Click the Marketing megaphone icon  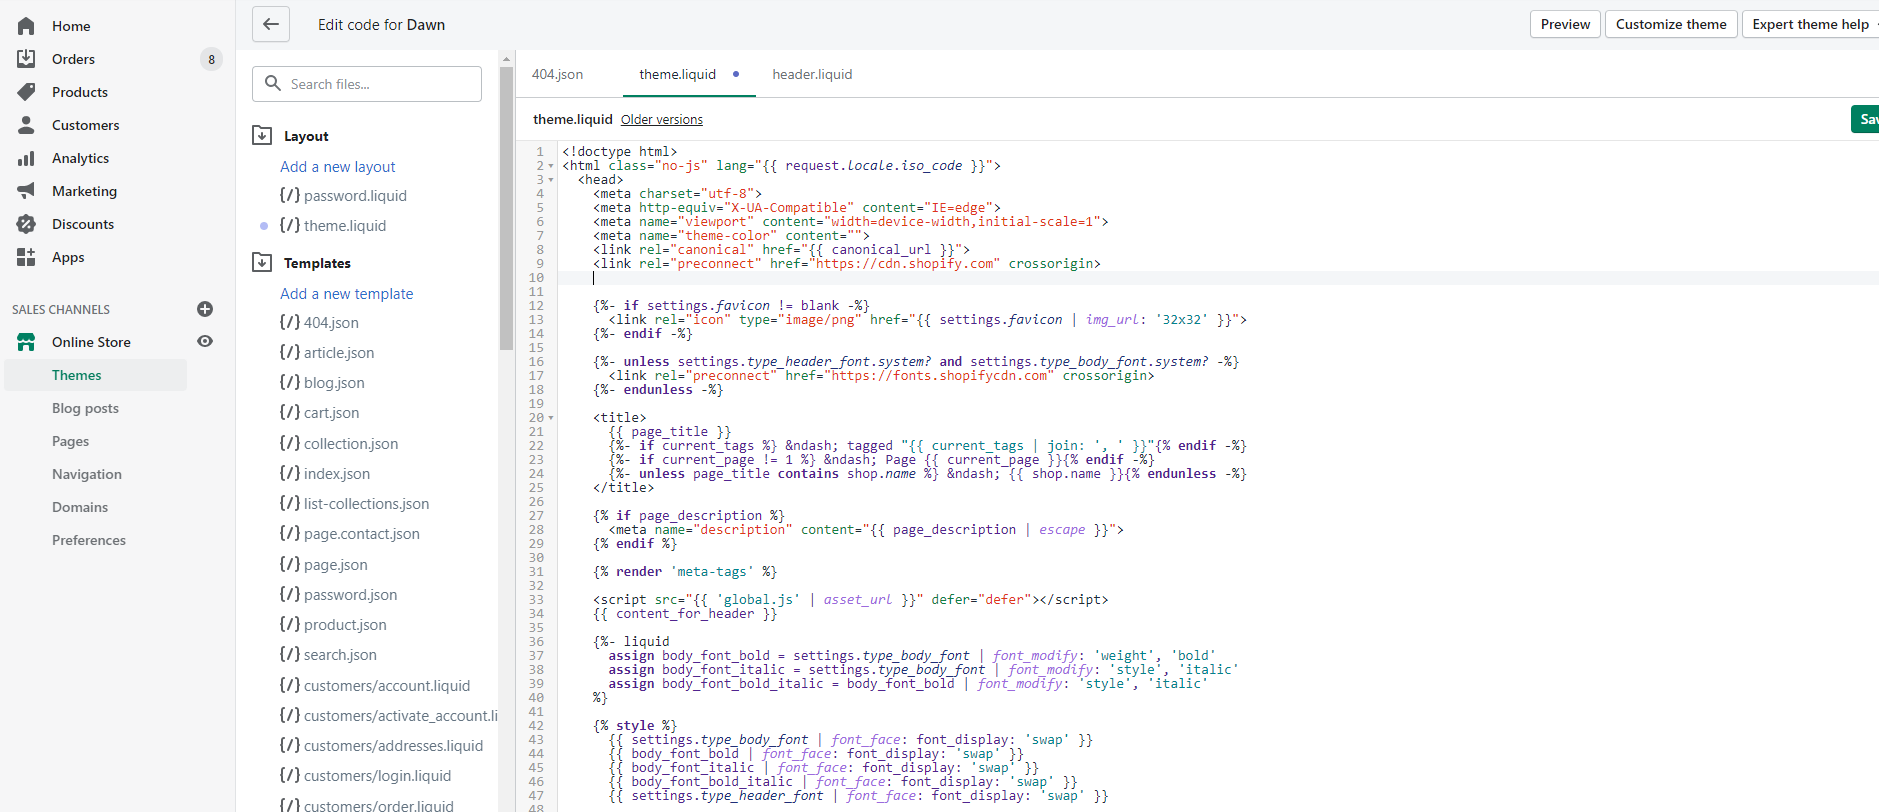(26, 191)
